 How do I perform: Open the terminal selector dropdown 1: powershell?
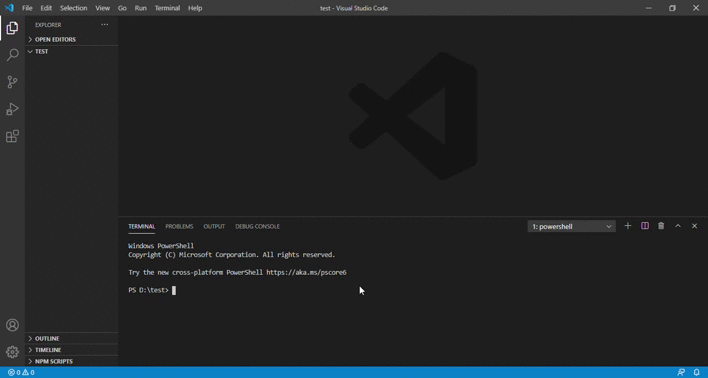(571, 226)
